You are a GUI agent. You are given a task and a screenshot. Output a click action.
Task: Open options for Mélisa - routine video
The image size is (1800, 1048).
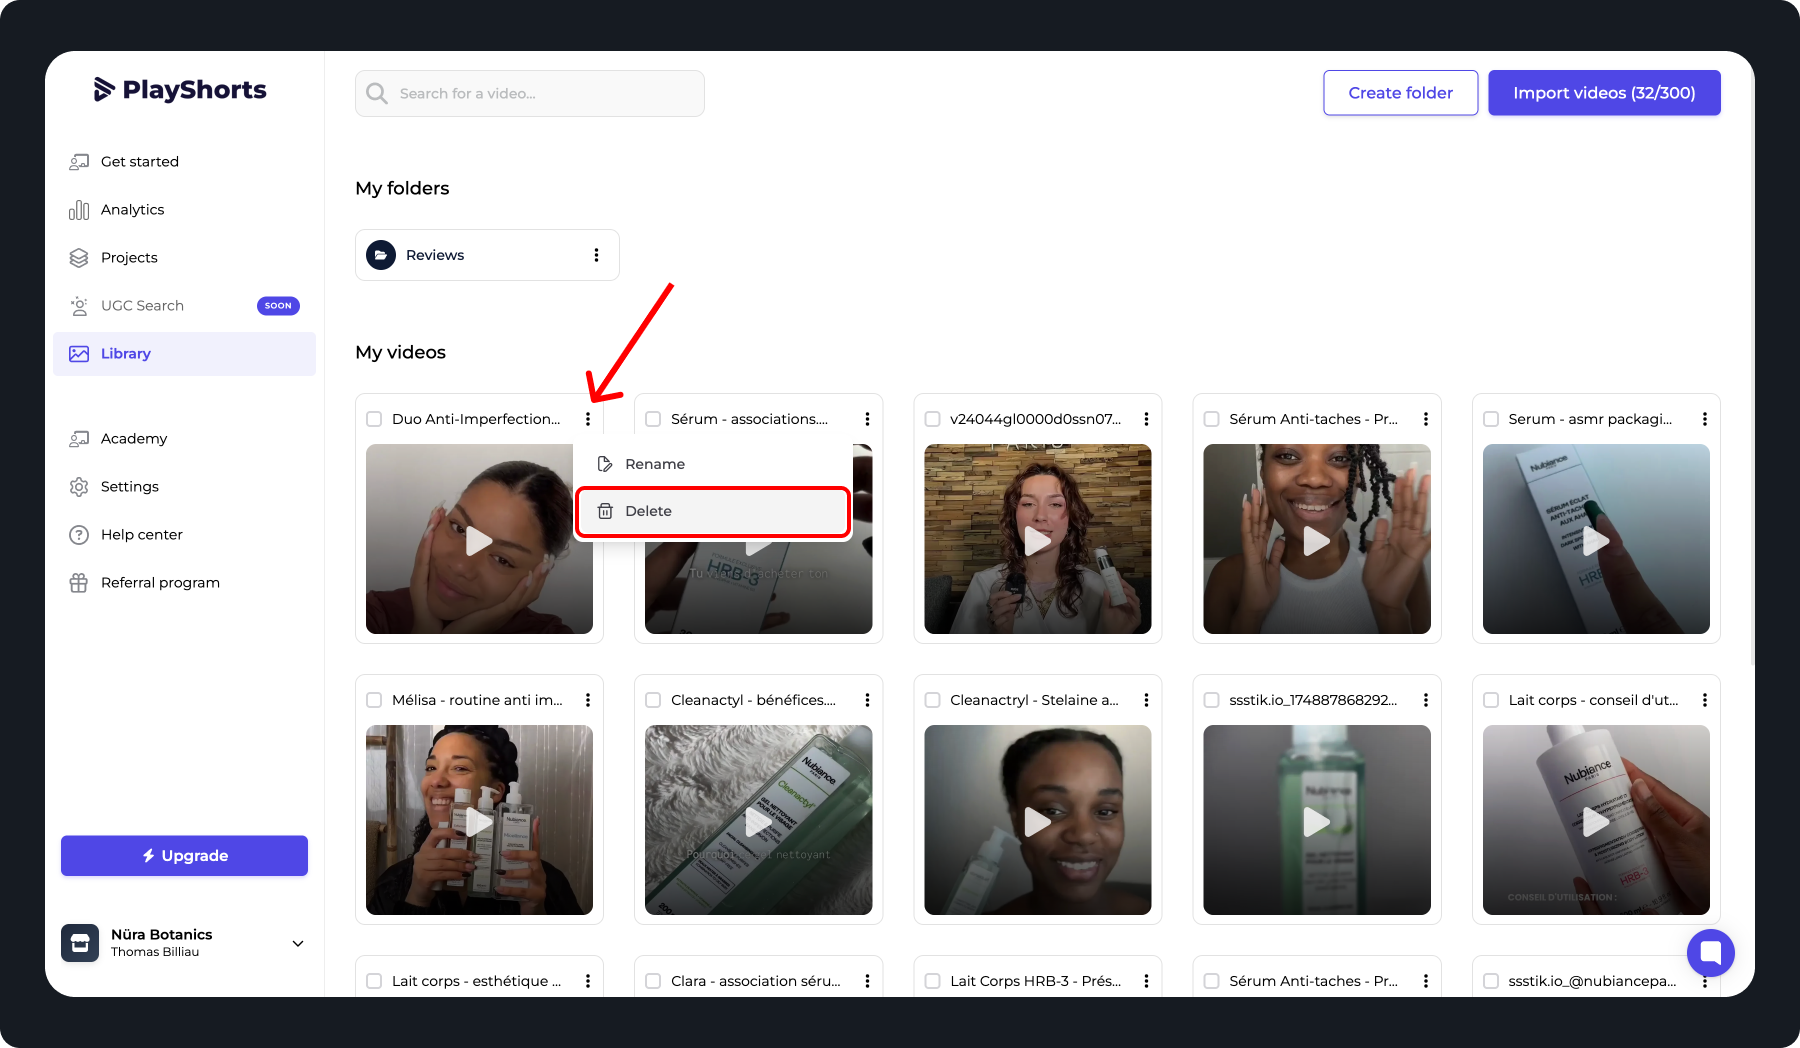click(588, 700)
